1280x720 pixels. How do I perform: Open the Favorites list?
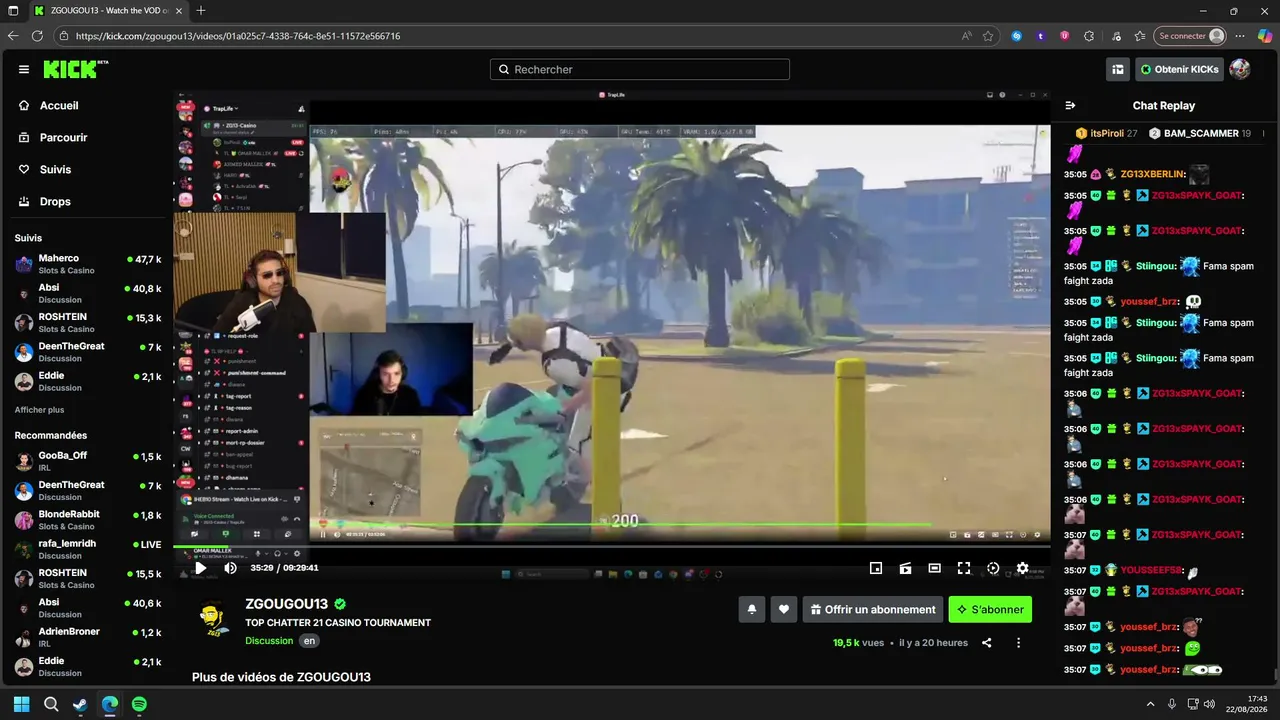coord(1140,36)
